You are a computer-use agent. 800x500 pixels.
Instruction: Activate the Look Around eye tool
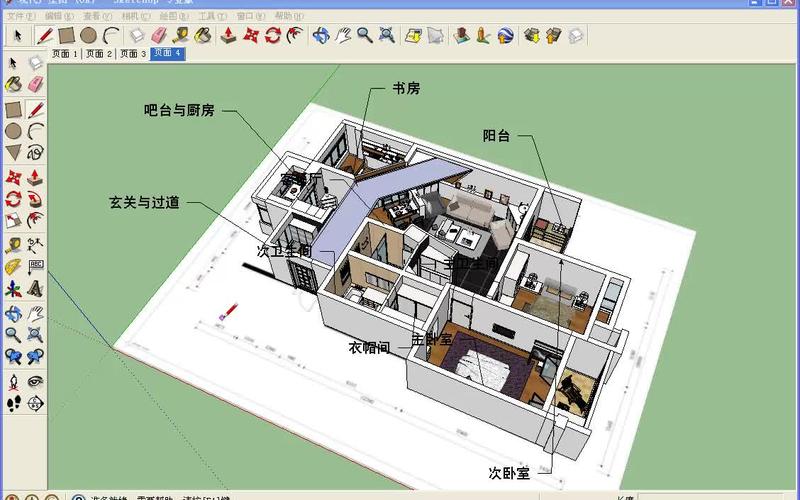[35, 382]
